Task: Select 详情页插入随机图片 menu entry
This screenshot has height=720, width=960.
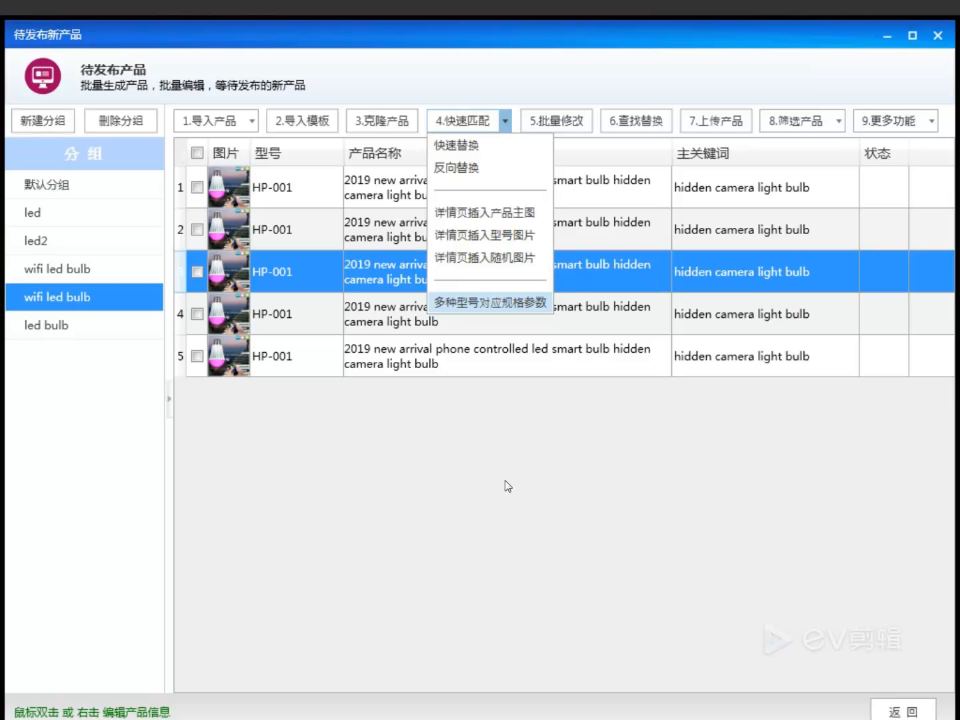Action: pyautogui.click(x=484, y=258)
